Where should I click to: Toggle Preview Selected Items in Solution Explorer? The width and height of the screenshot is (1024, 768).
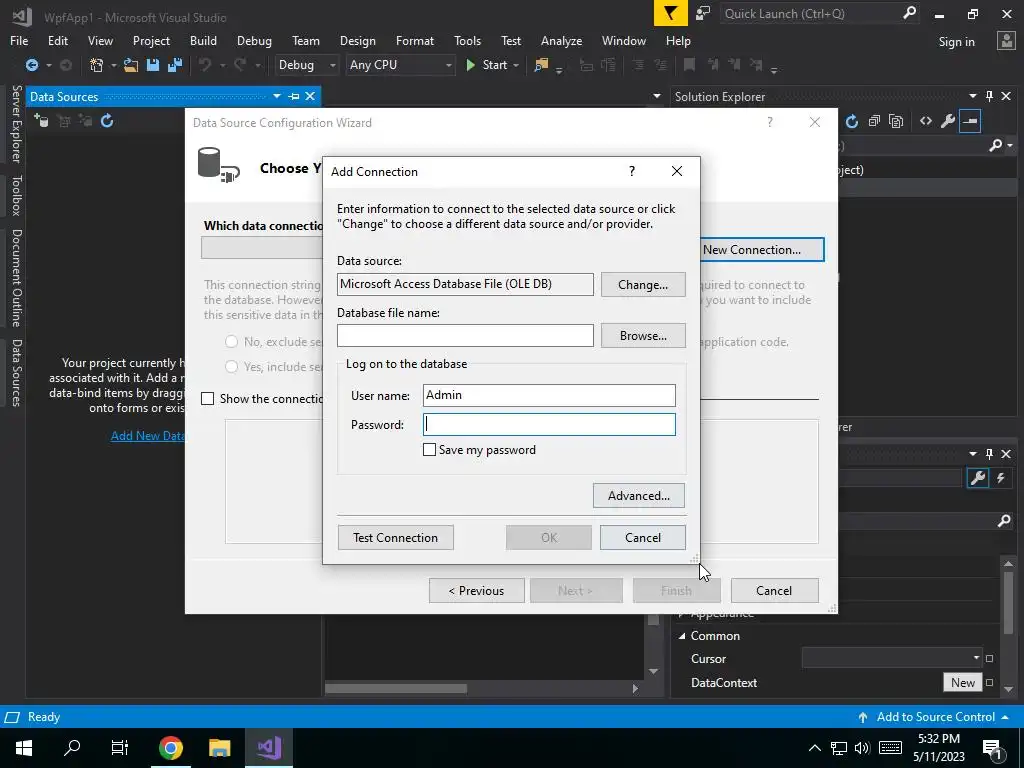970,121
